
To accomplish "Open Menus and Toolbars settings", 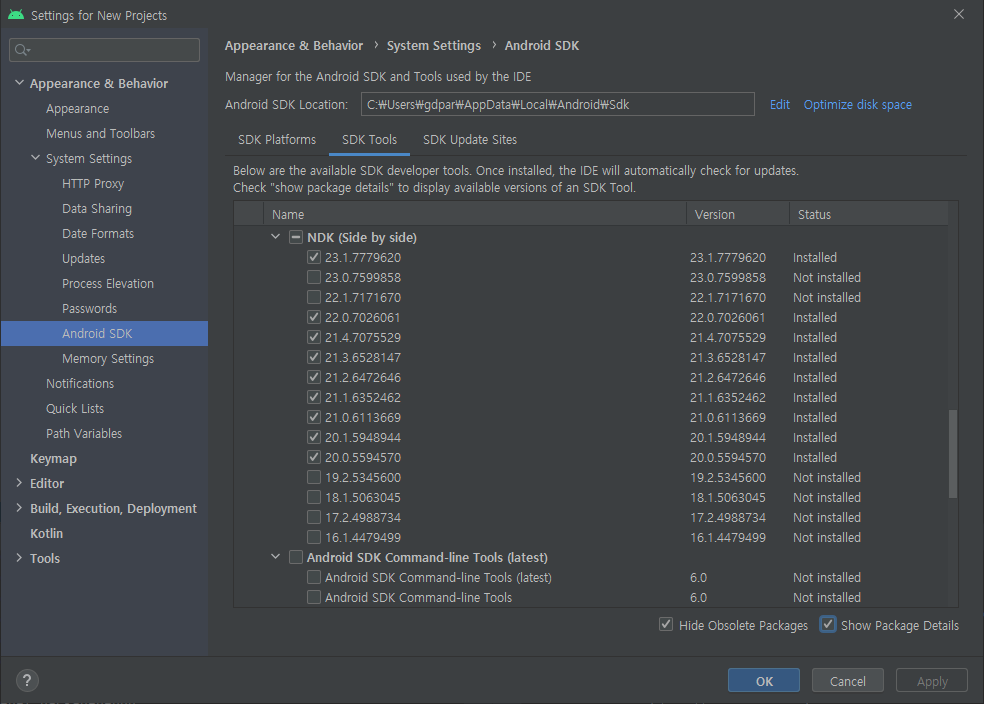I will 100,134.
